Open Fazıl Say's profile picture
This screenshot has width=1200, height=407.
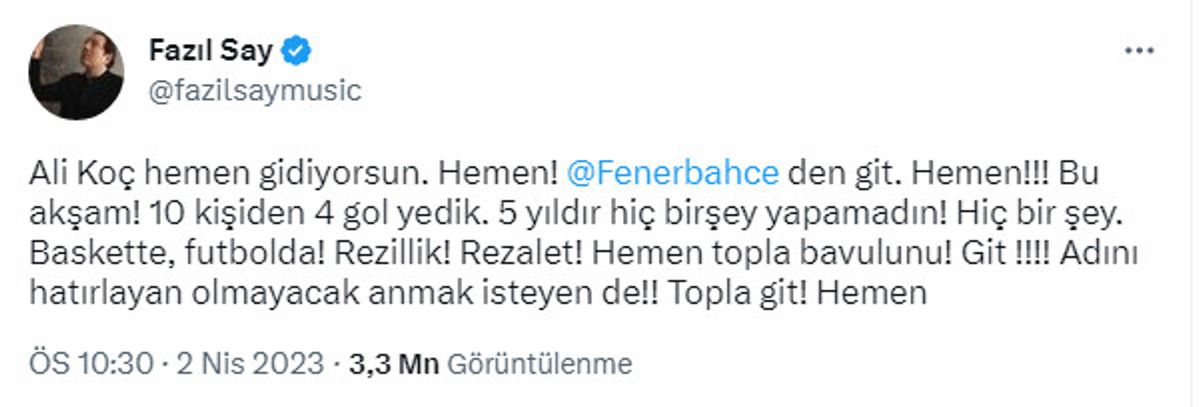(76, 72)
